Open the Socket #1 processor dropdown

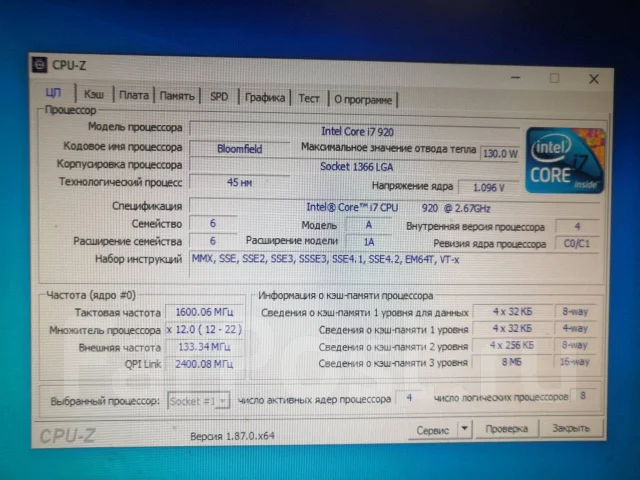[198, 401]
